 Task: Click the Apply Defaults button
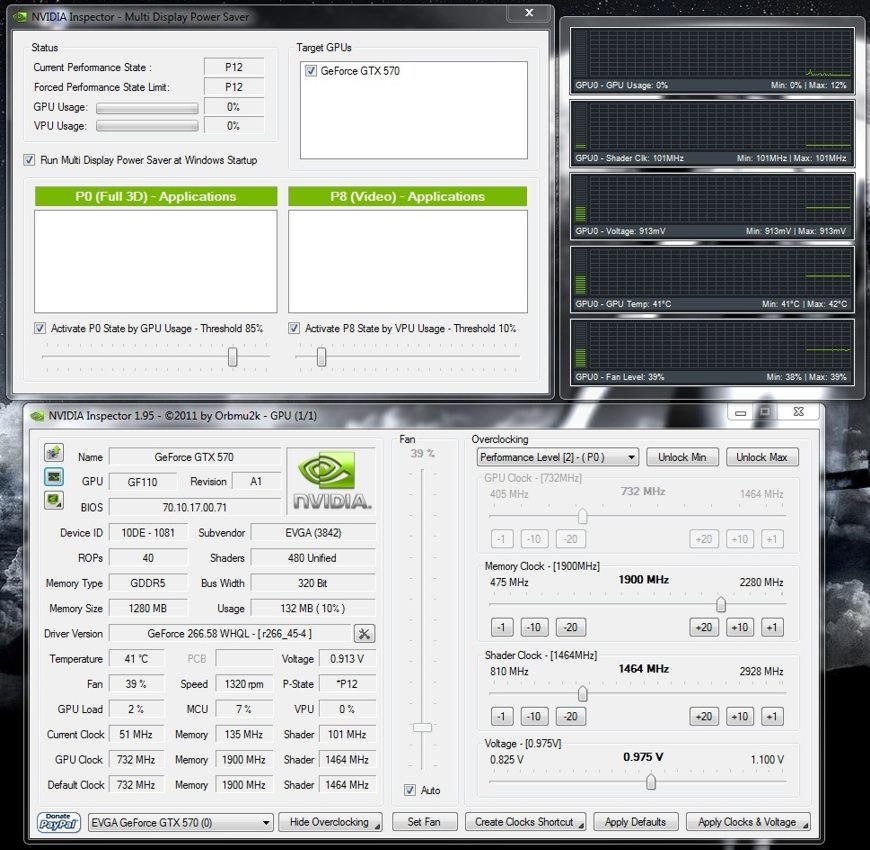pos(635,822)
